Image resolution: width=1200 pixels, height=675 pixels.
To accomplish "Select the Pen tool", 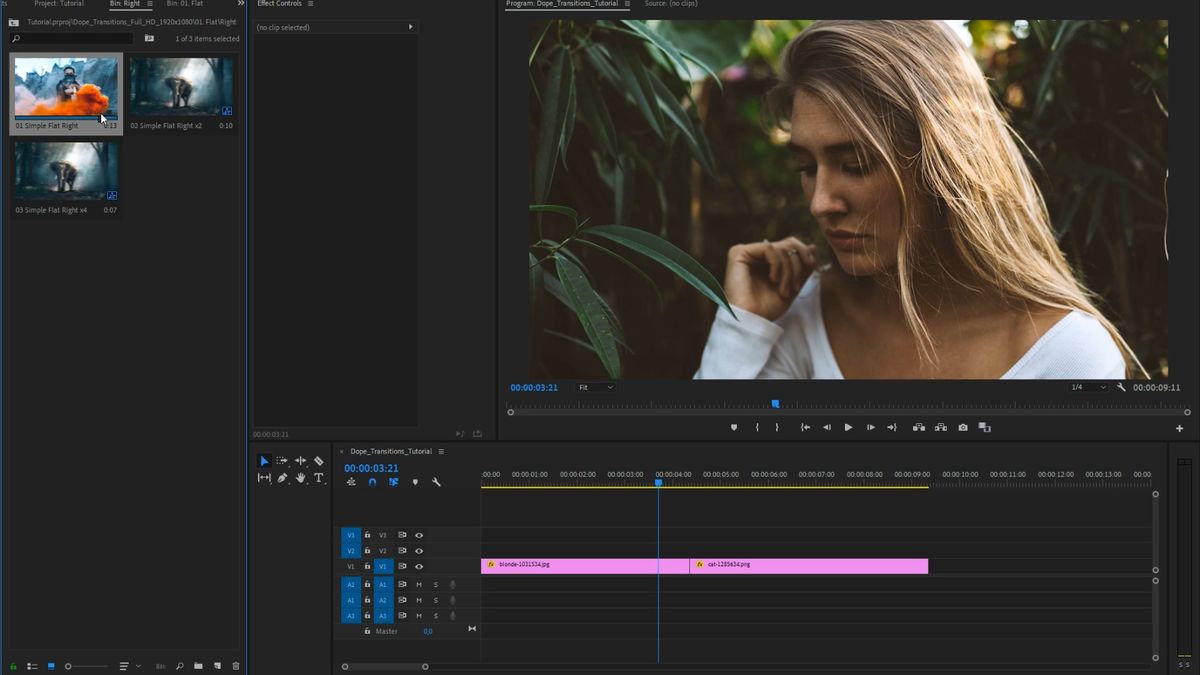I will [x=282, y=478].
